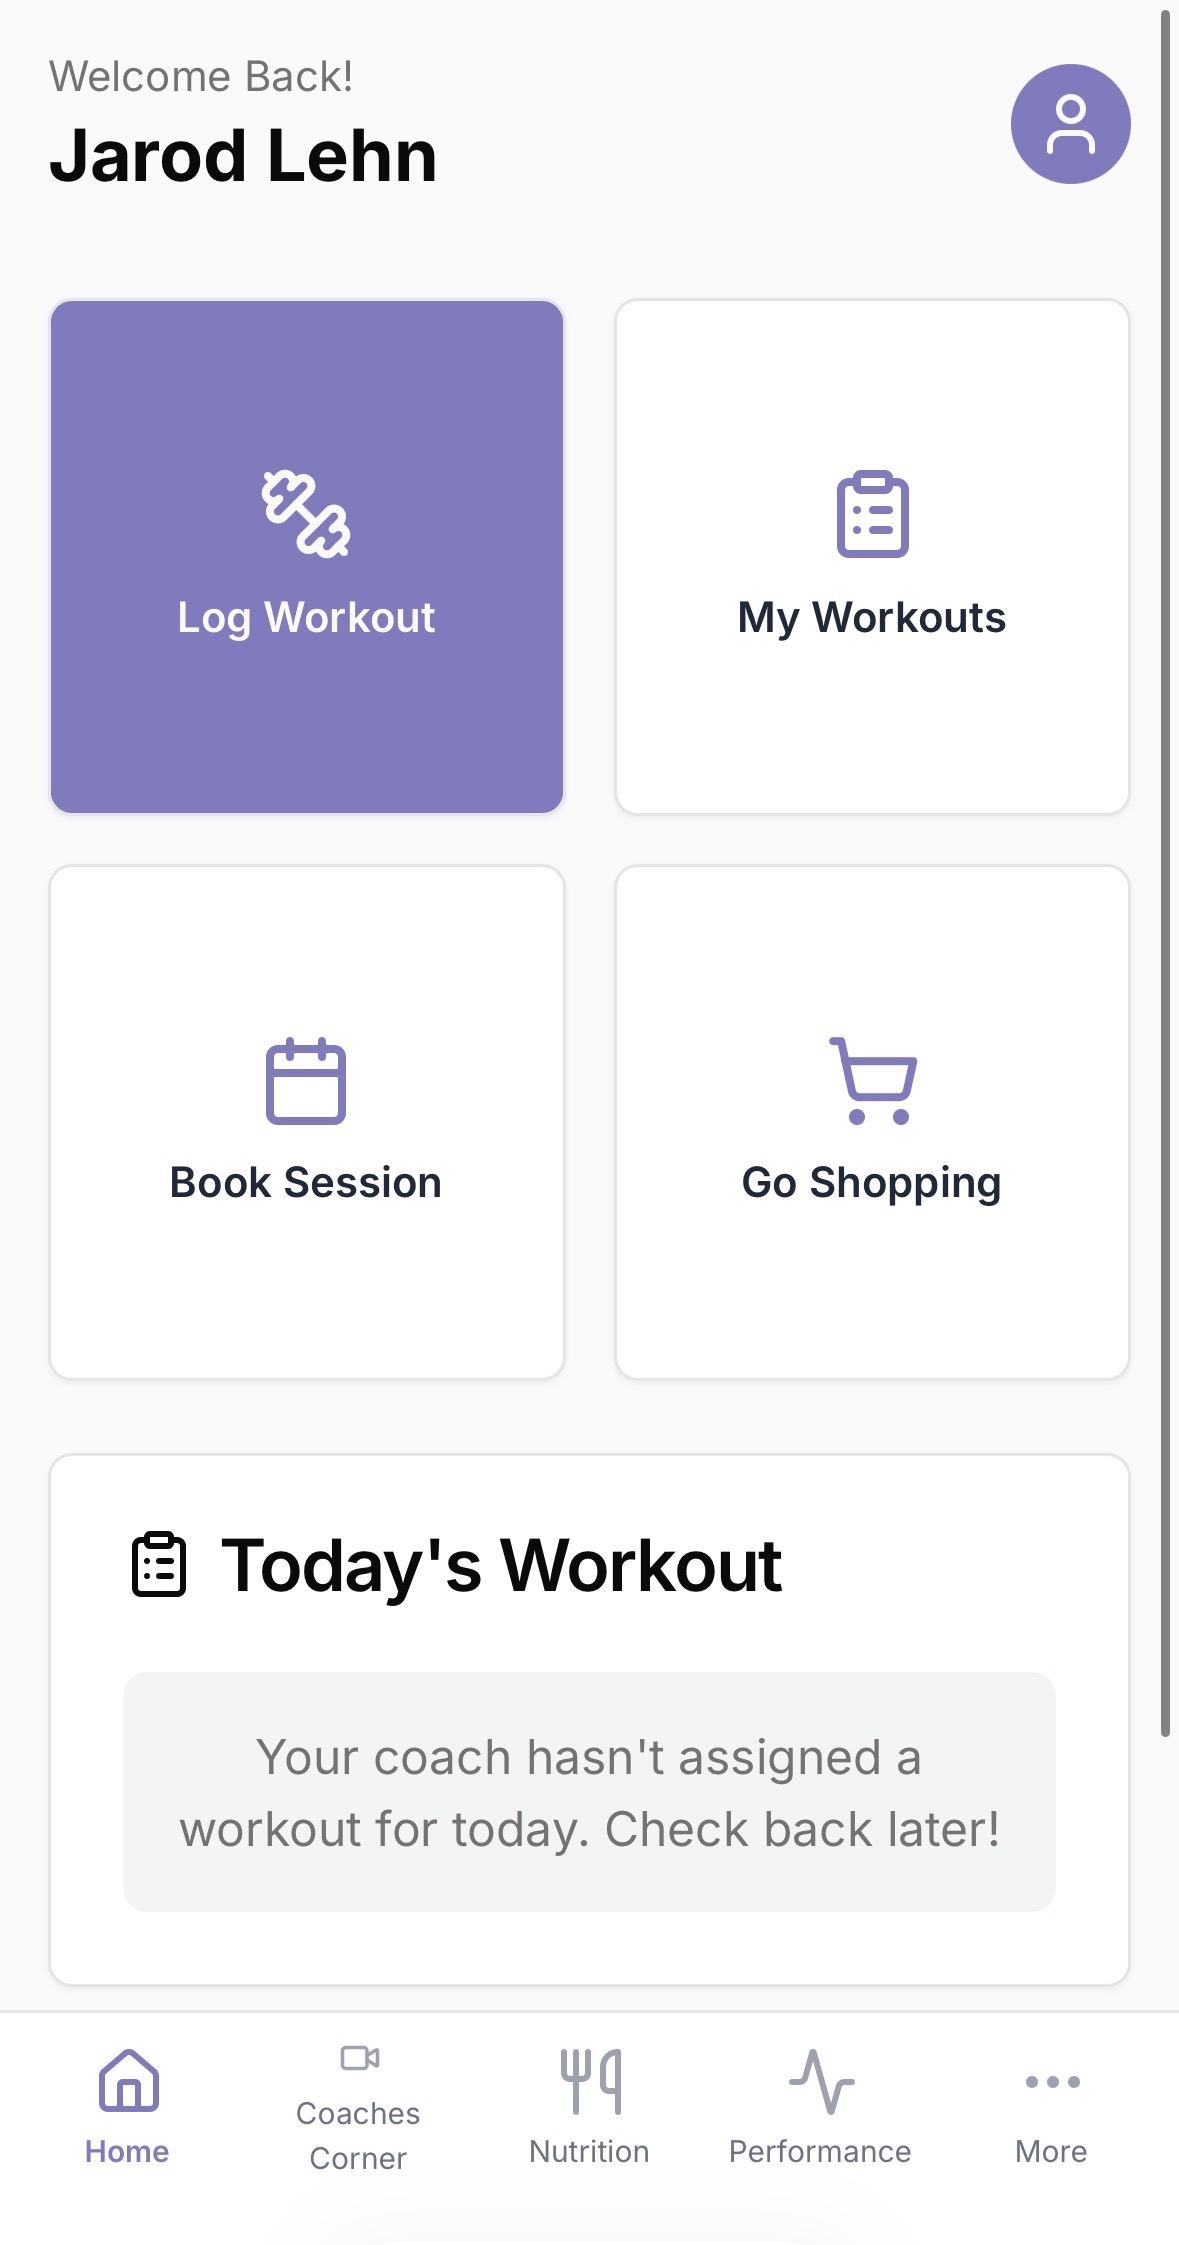The height and width of the screenshot is (2245, 1179).
Task: Click the fork and knife Nutrition icon
Action: tap(590, 2080)
